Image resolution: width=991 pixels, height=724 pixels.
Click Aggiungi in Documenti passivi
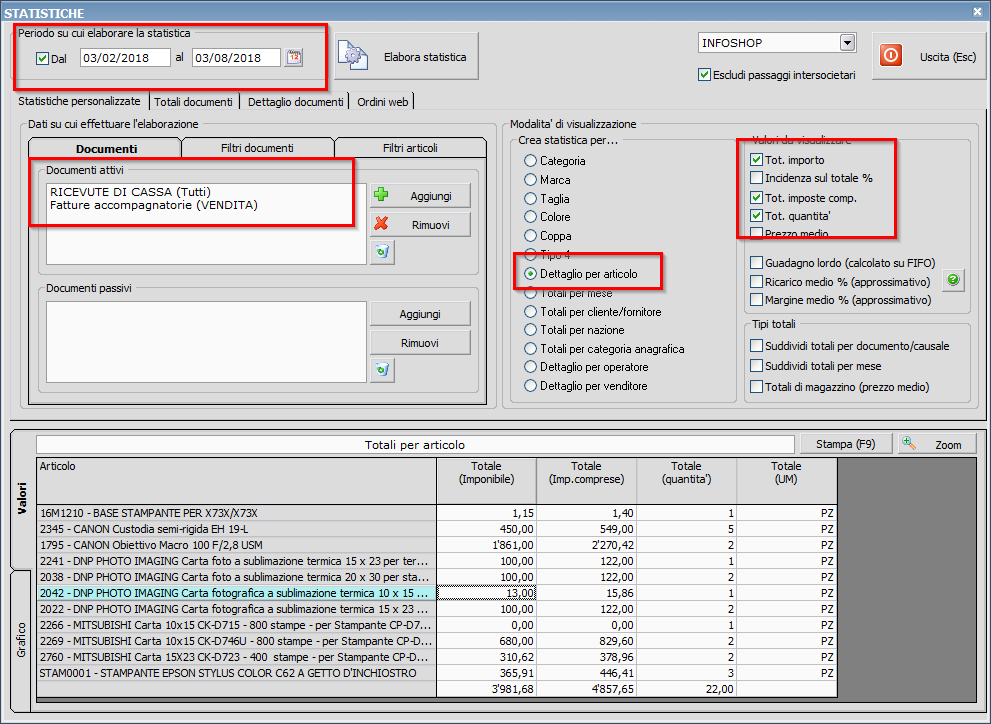420,314
